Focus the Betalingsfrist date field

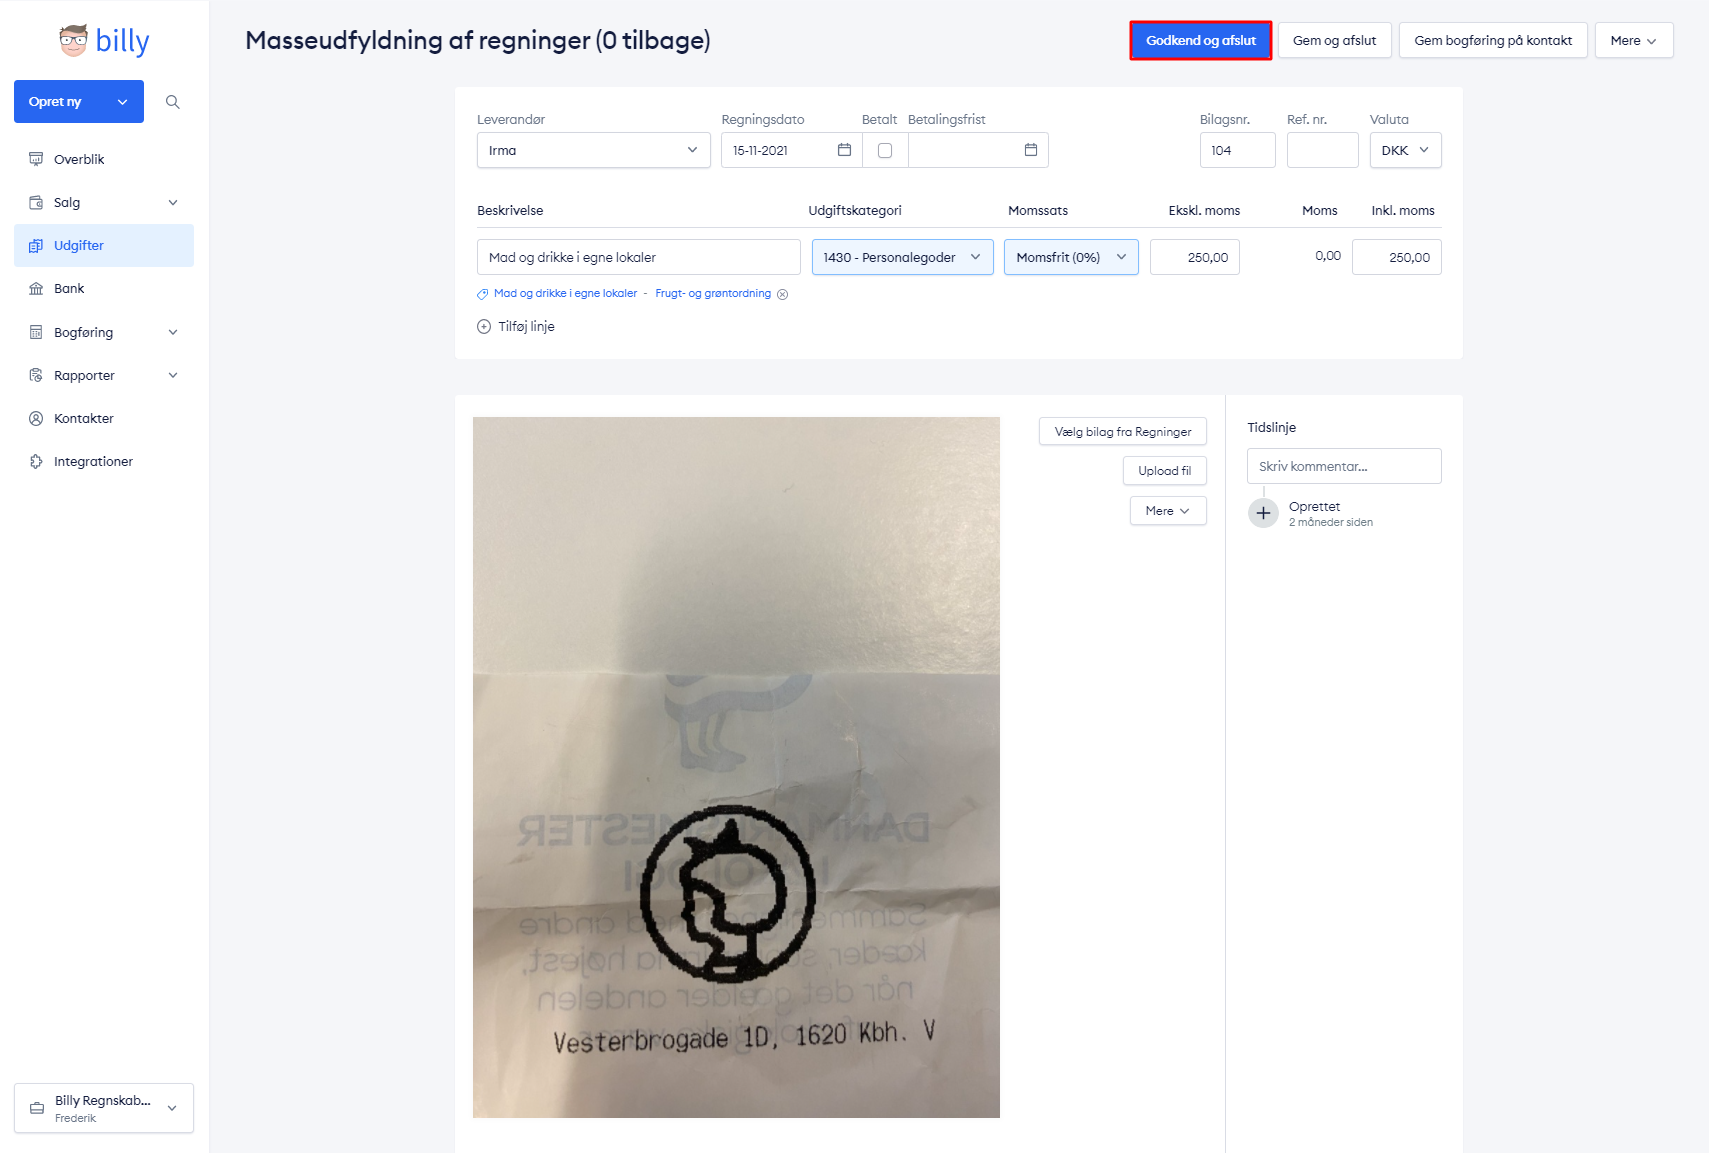pos(977,150)
